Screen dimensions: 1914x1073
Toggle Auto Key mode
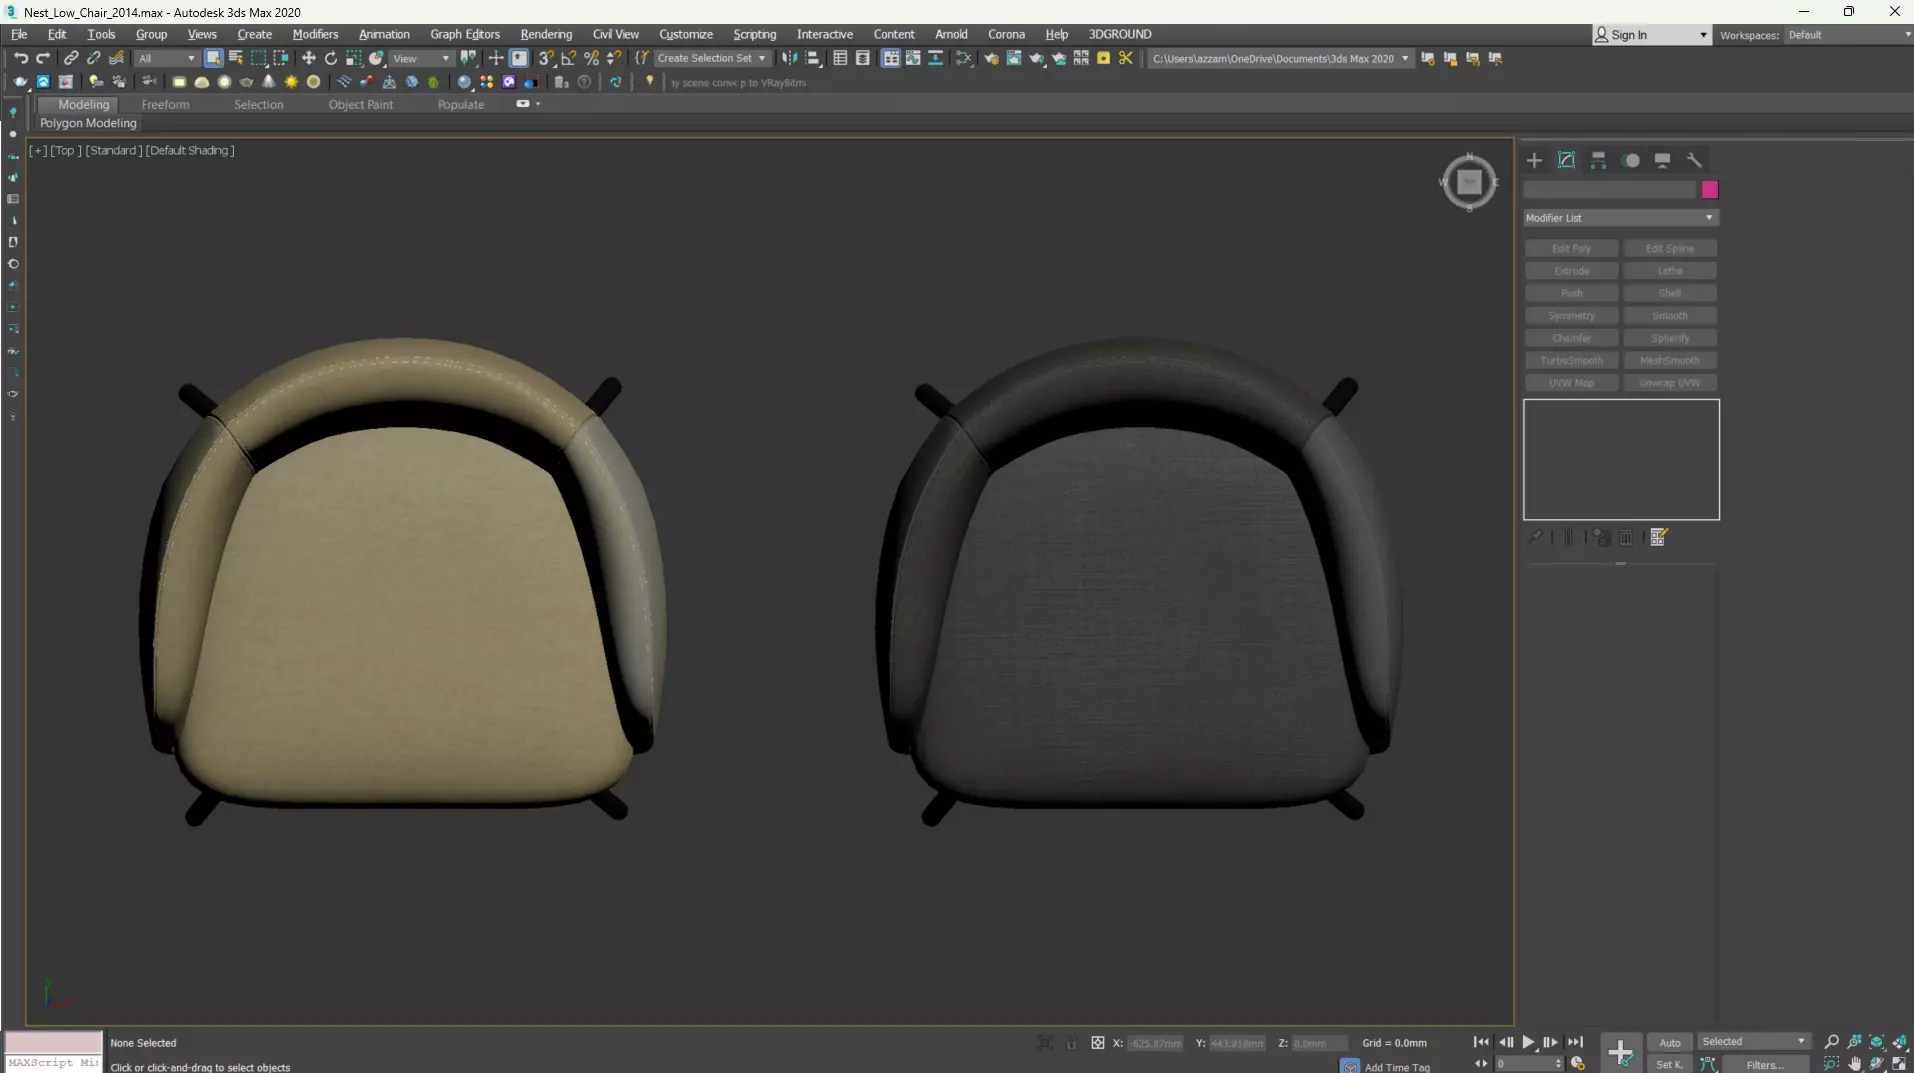(x=1669, y=1042)
